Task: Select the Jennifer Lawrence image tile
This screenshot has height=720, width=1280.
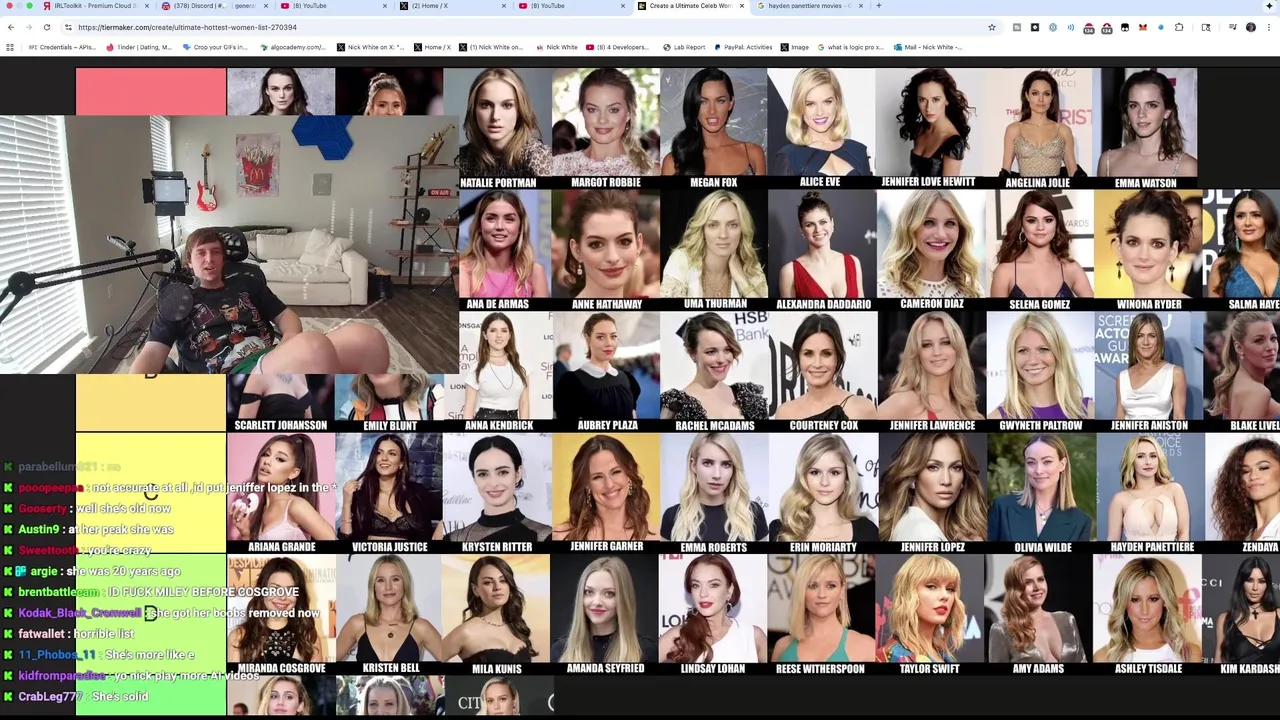Action: tap(931, 372)
